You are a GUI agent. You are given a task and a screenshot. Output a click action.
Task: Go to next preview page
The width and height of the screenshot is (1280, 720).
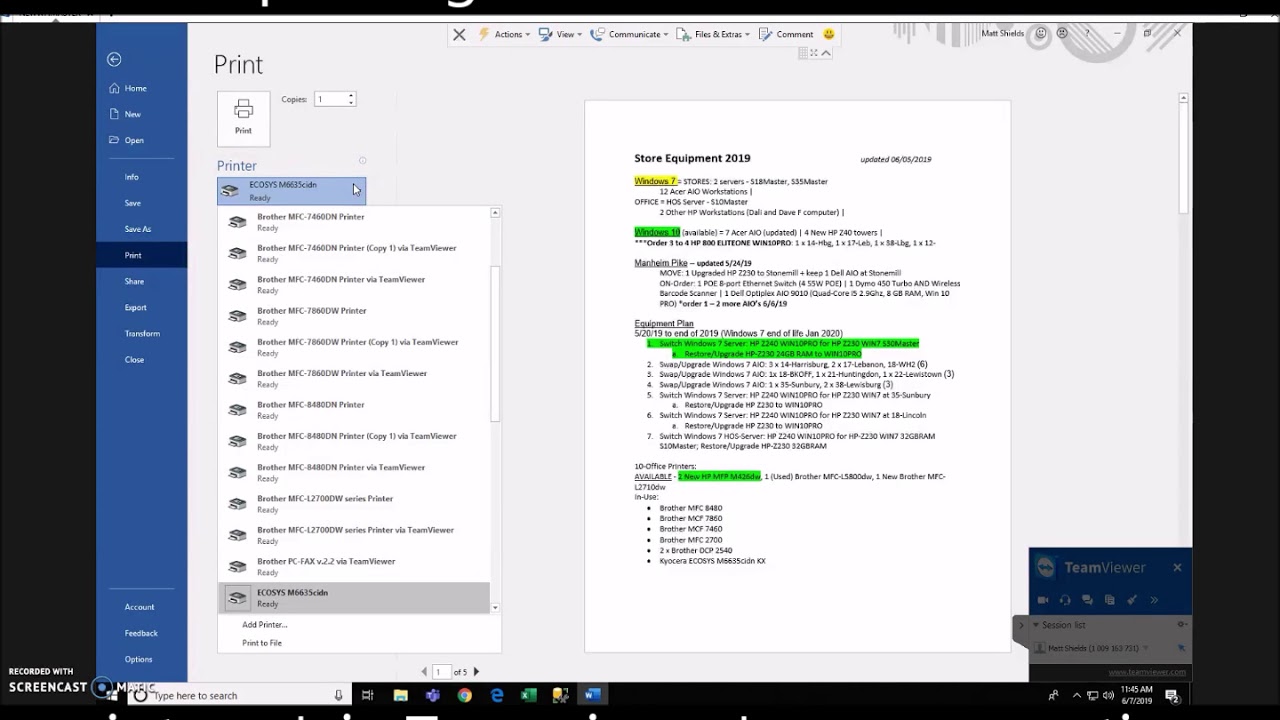(x=476, y=672)
